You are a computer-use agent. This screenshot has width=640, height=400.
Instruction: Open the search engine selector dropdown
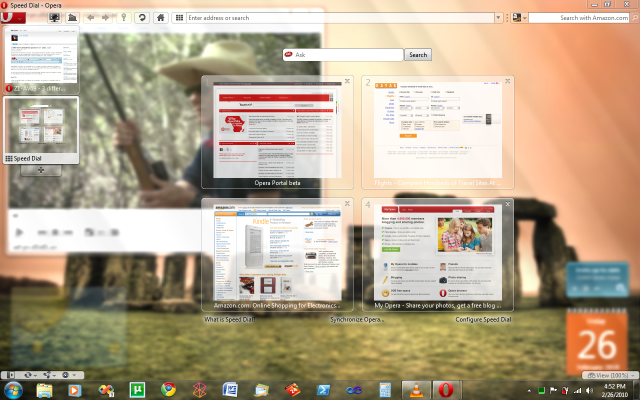tap(519, 18)
